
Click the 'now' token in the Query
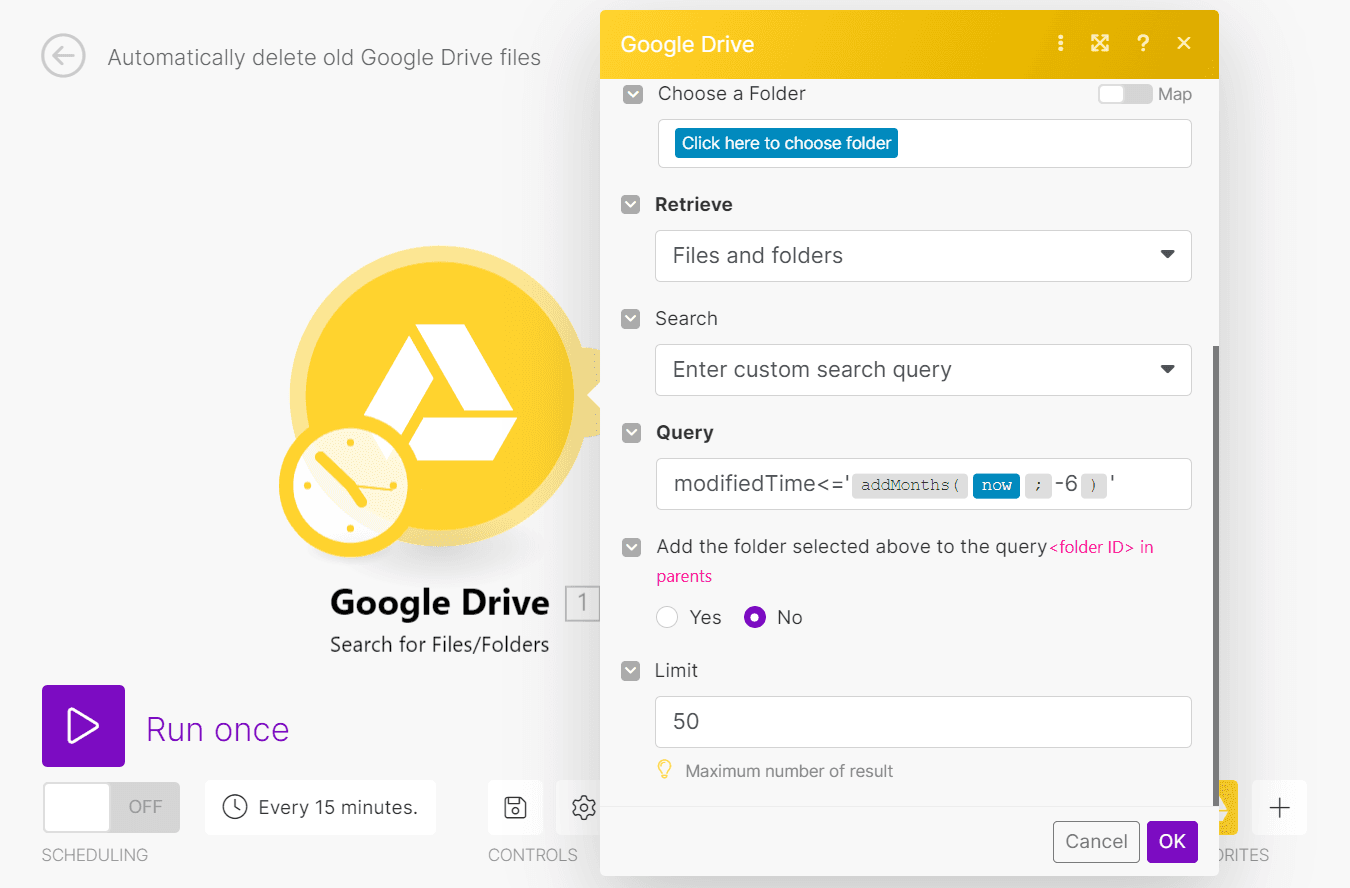(996, 485)
